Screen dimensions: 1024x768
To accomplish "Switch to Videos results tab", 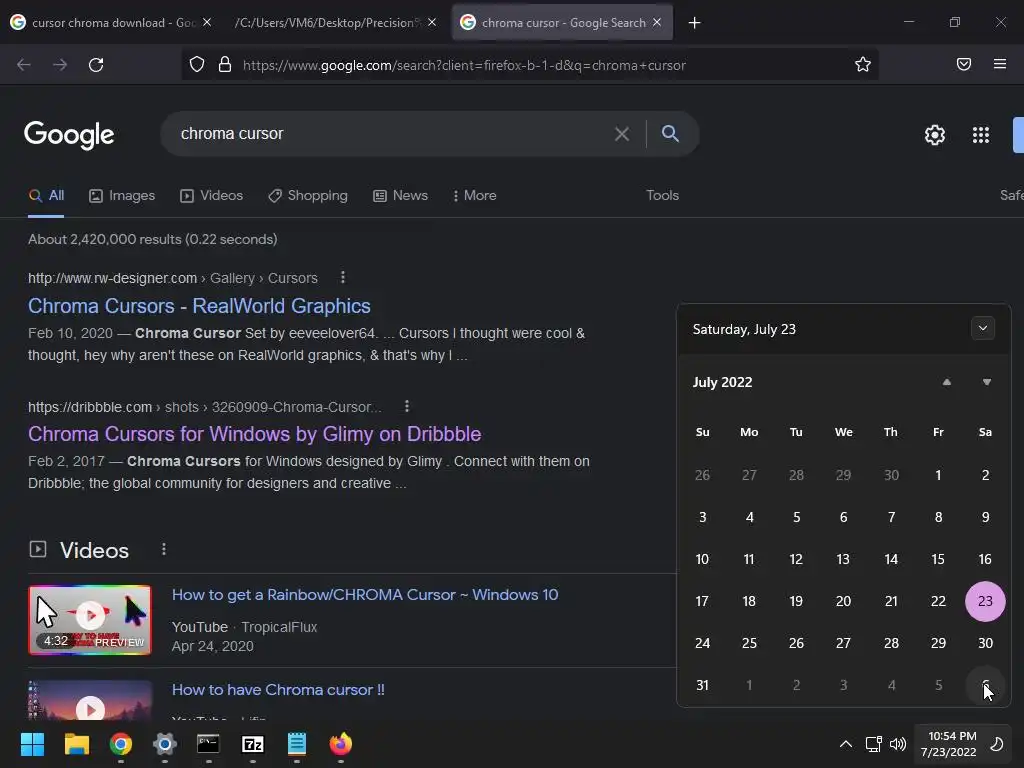I will click(x=212, y=195).
